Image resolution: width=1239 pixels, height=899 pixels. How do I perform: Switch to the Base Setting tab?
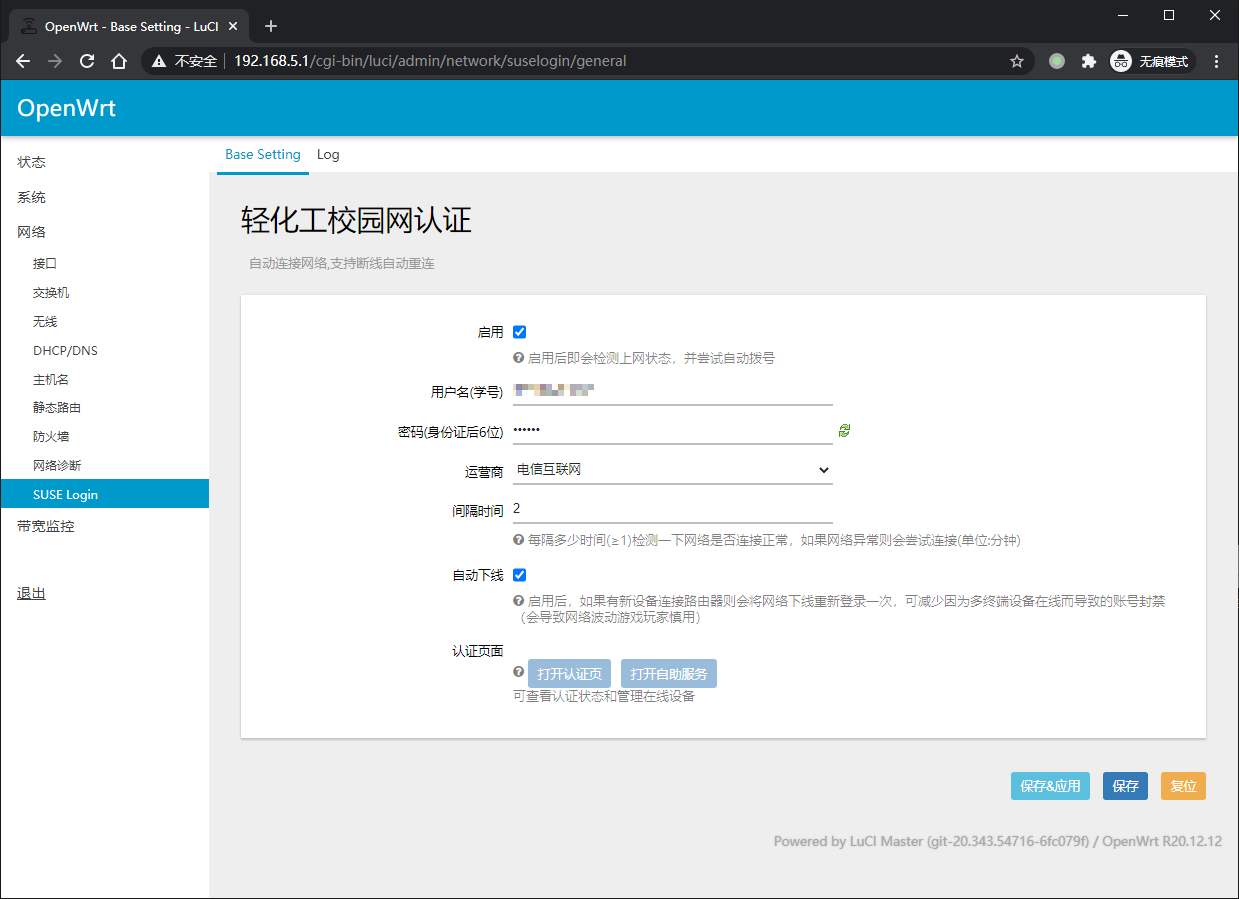[263, 154]
